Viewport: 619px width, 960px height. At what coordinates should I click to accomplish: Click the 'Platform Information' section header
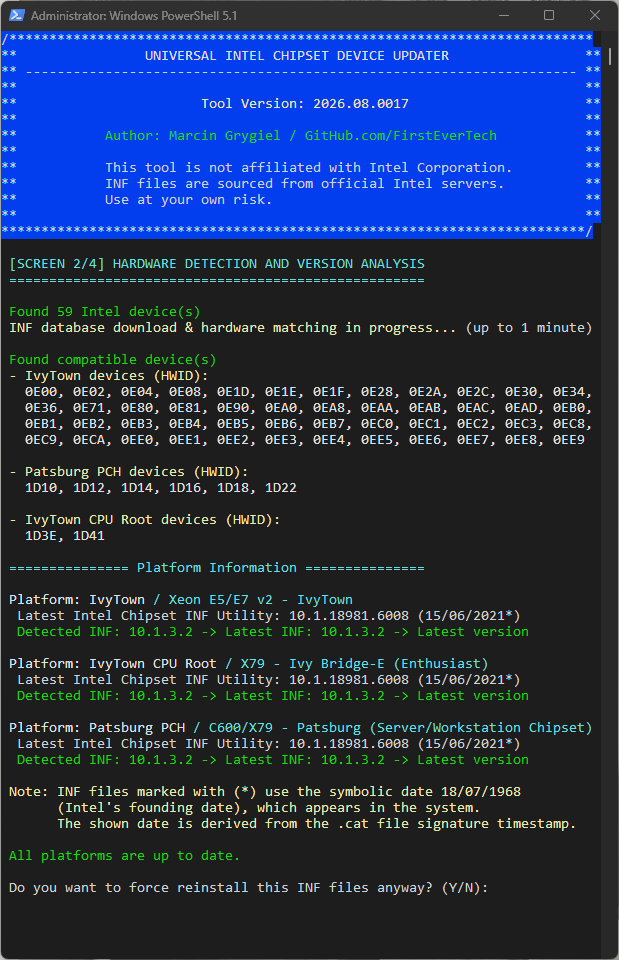coord(217,568)
